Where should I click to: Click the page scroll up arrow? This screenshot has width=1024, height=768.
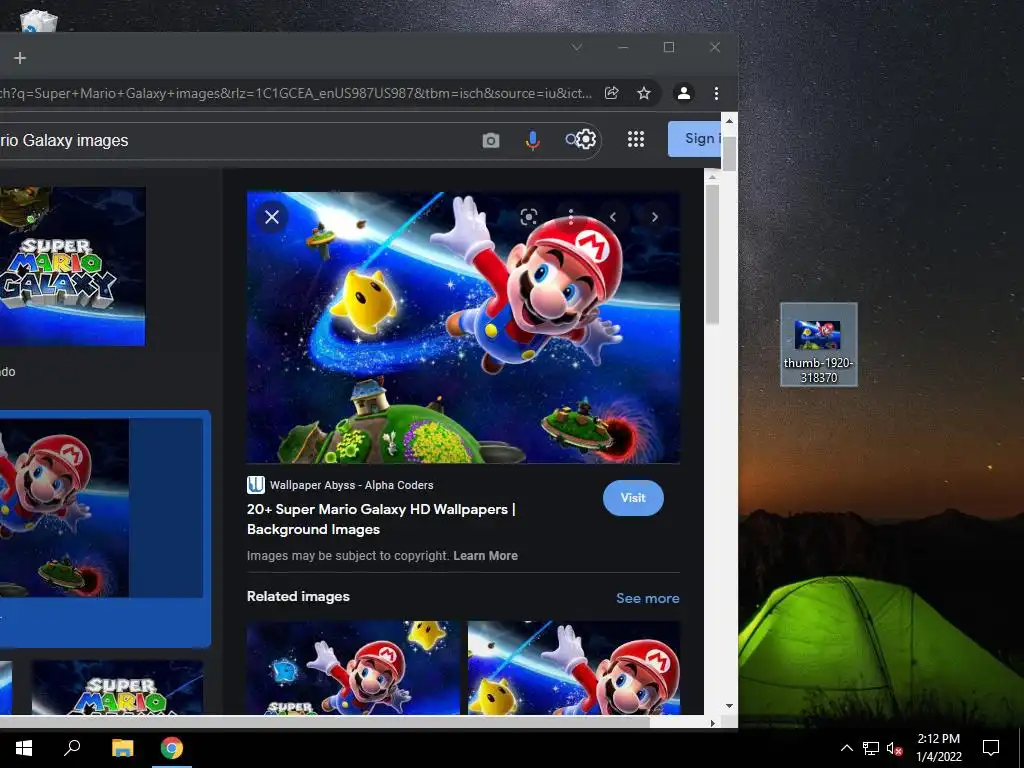[729, 121]
